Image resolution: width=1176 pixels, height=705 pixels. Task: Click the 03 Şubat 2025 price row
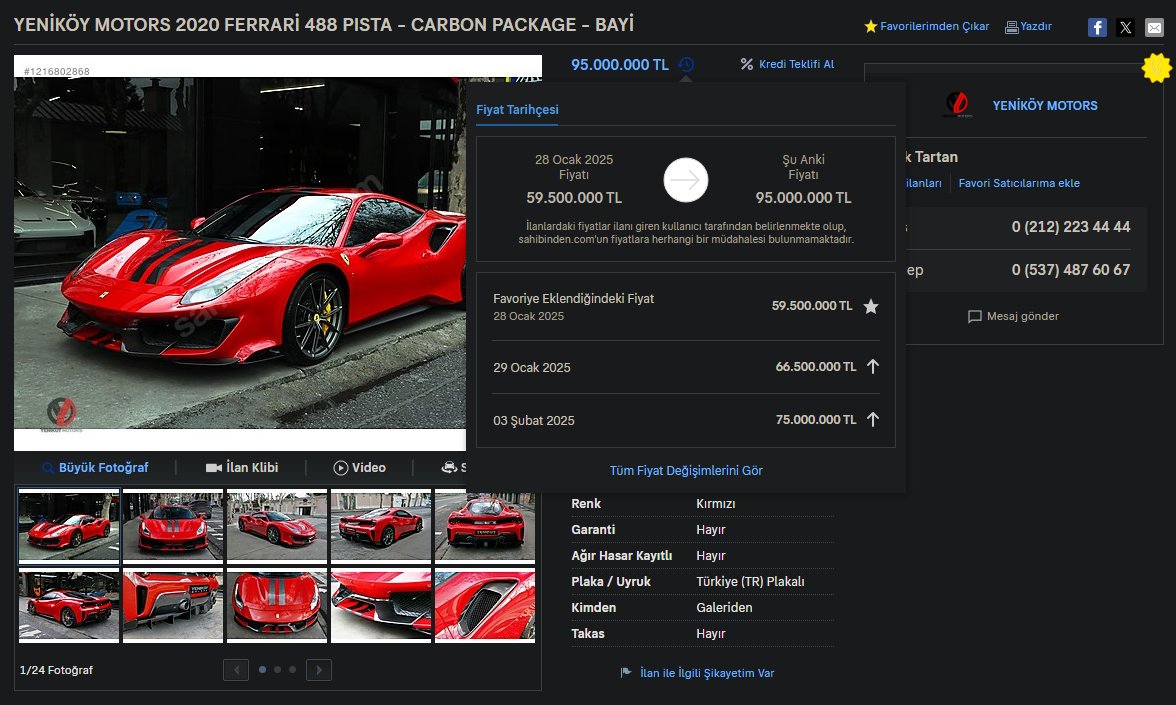(x=686, y=420)
